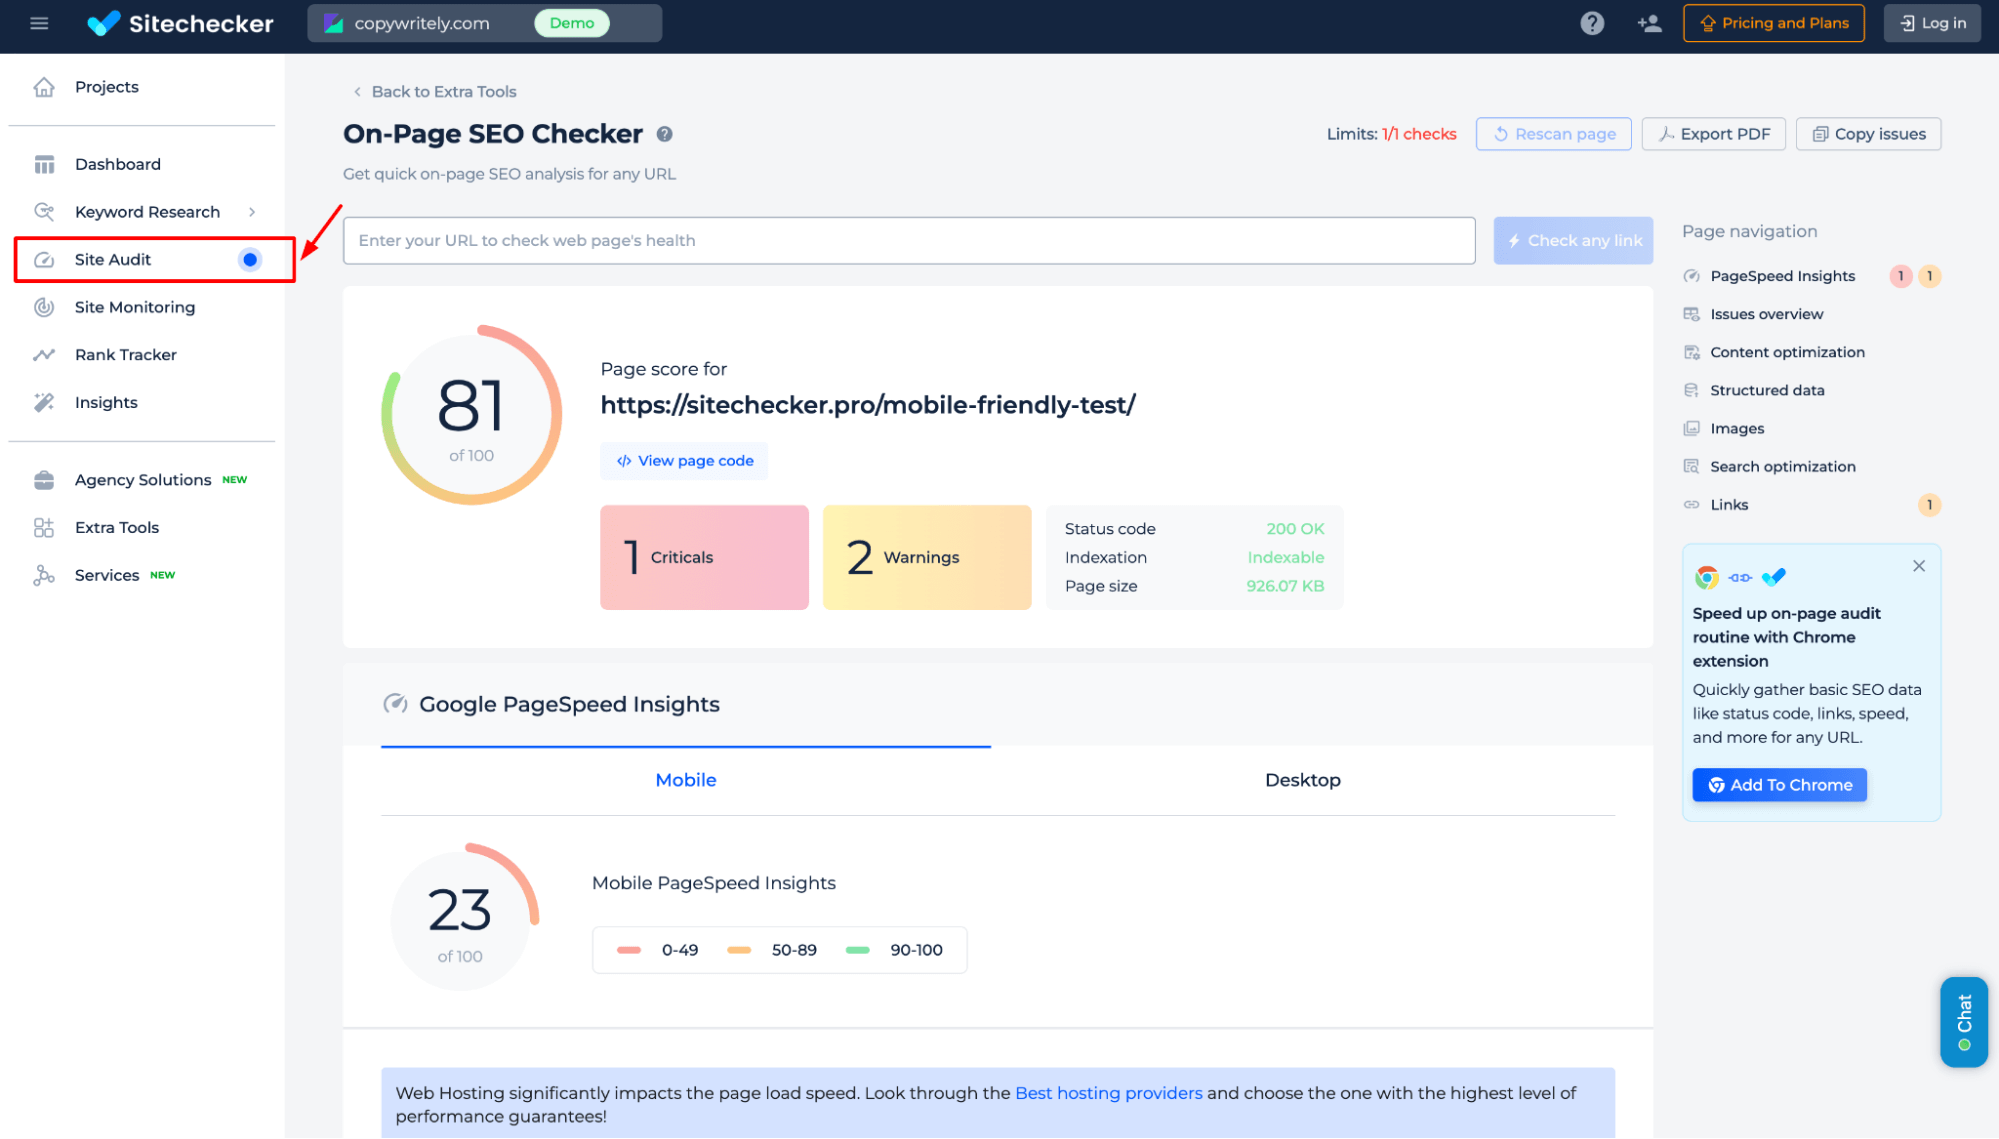Follow the Best hosting providers link
1999x1139 pixels.
(1108, 1093)
